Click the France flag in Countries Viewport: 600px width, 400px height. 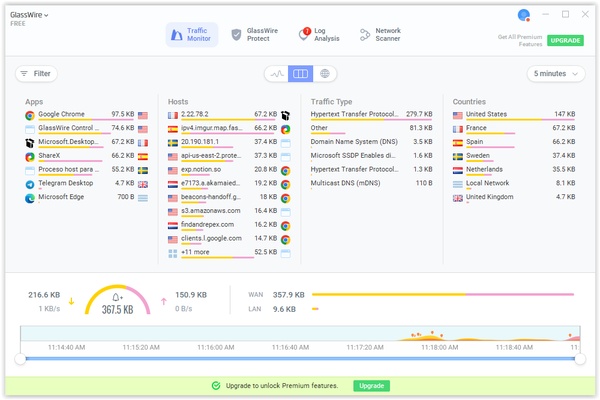[x=458, y=129]
